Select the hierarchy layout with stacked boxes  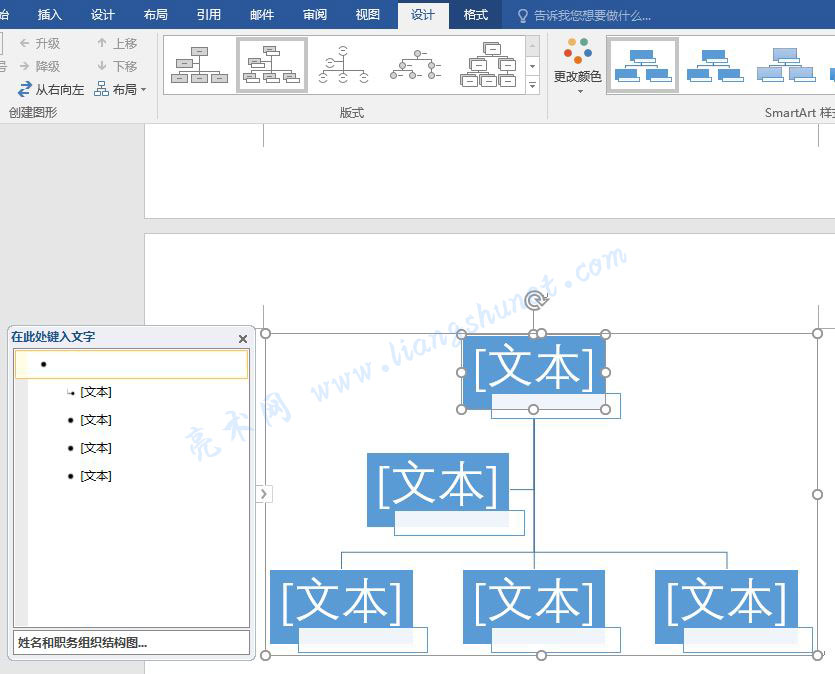tap(488, 65)
